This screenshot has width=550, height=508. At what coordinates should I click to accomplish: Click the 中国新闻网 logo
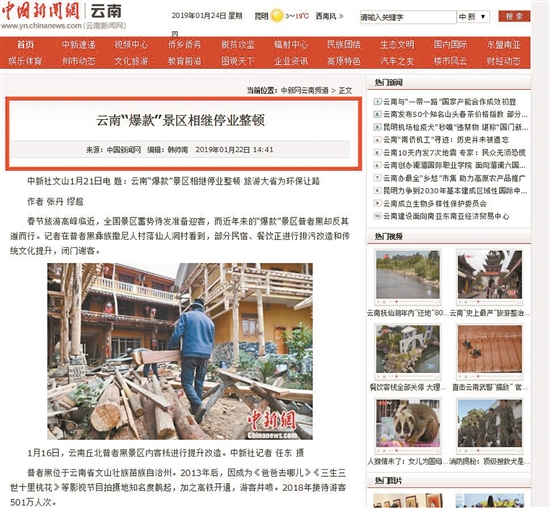coord(40,11)
